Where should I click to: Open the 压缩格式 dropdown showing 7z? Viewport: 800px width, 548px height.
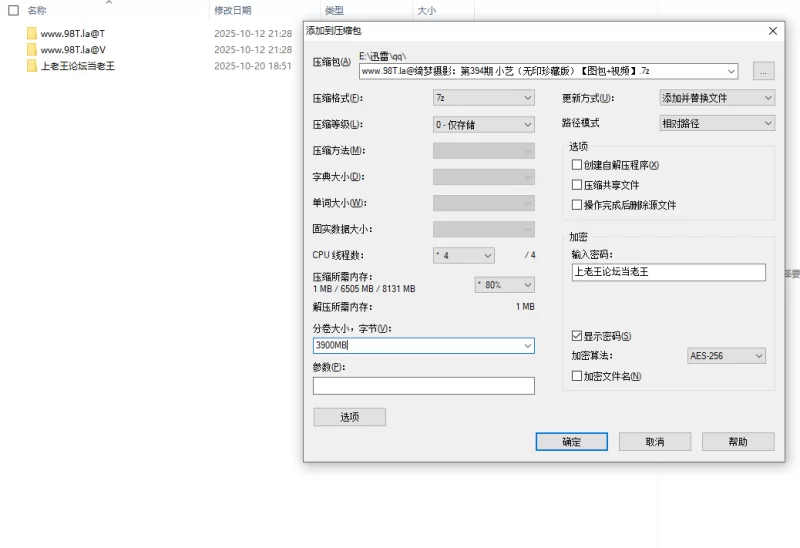tap(484, 98)
